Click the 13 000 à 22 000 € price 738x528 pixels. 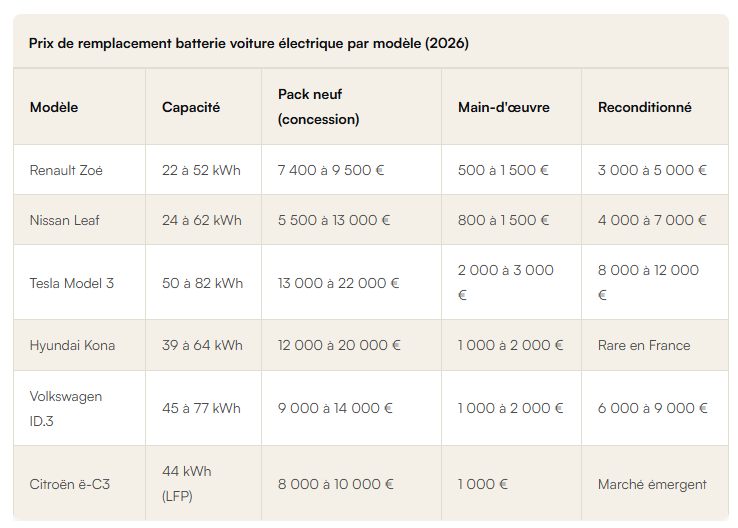(338, 283)
